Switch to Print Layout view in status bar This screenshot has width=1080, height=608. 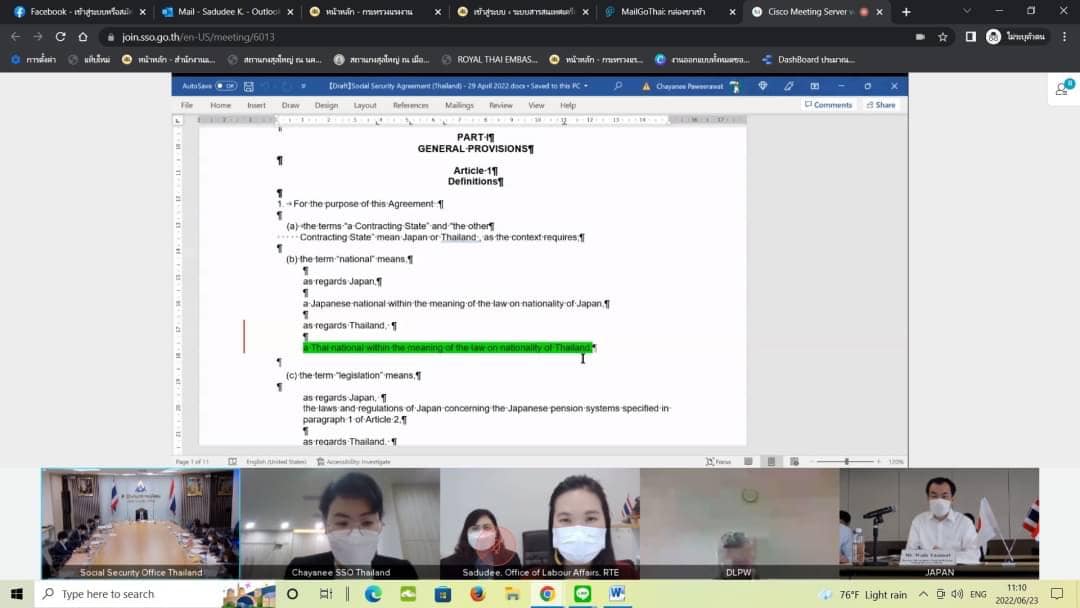pyautogui.click(x=771, y=461)
